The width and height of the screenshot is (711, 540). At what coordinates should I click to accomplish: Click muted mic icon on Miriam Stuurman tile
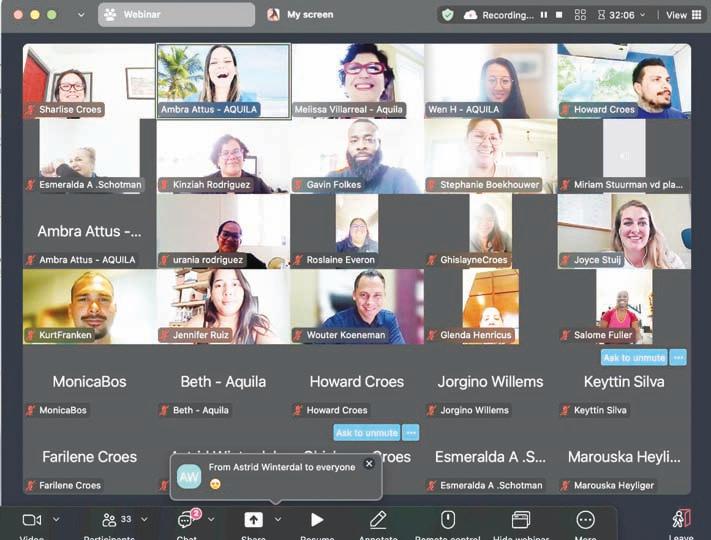click(x=565, y=185)
